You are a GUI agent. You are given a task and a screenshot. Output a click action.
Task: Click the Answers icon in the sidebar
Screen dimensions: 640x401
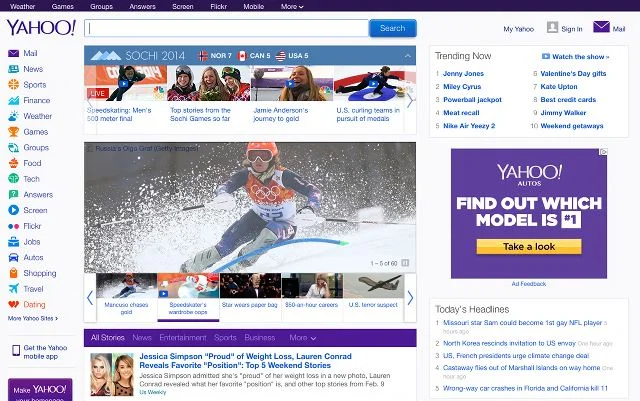pyautogui.click(x=13, y=194)
